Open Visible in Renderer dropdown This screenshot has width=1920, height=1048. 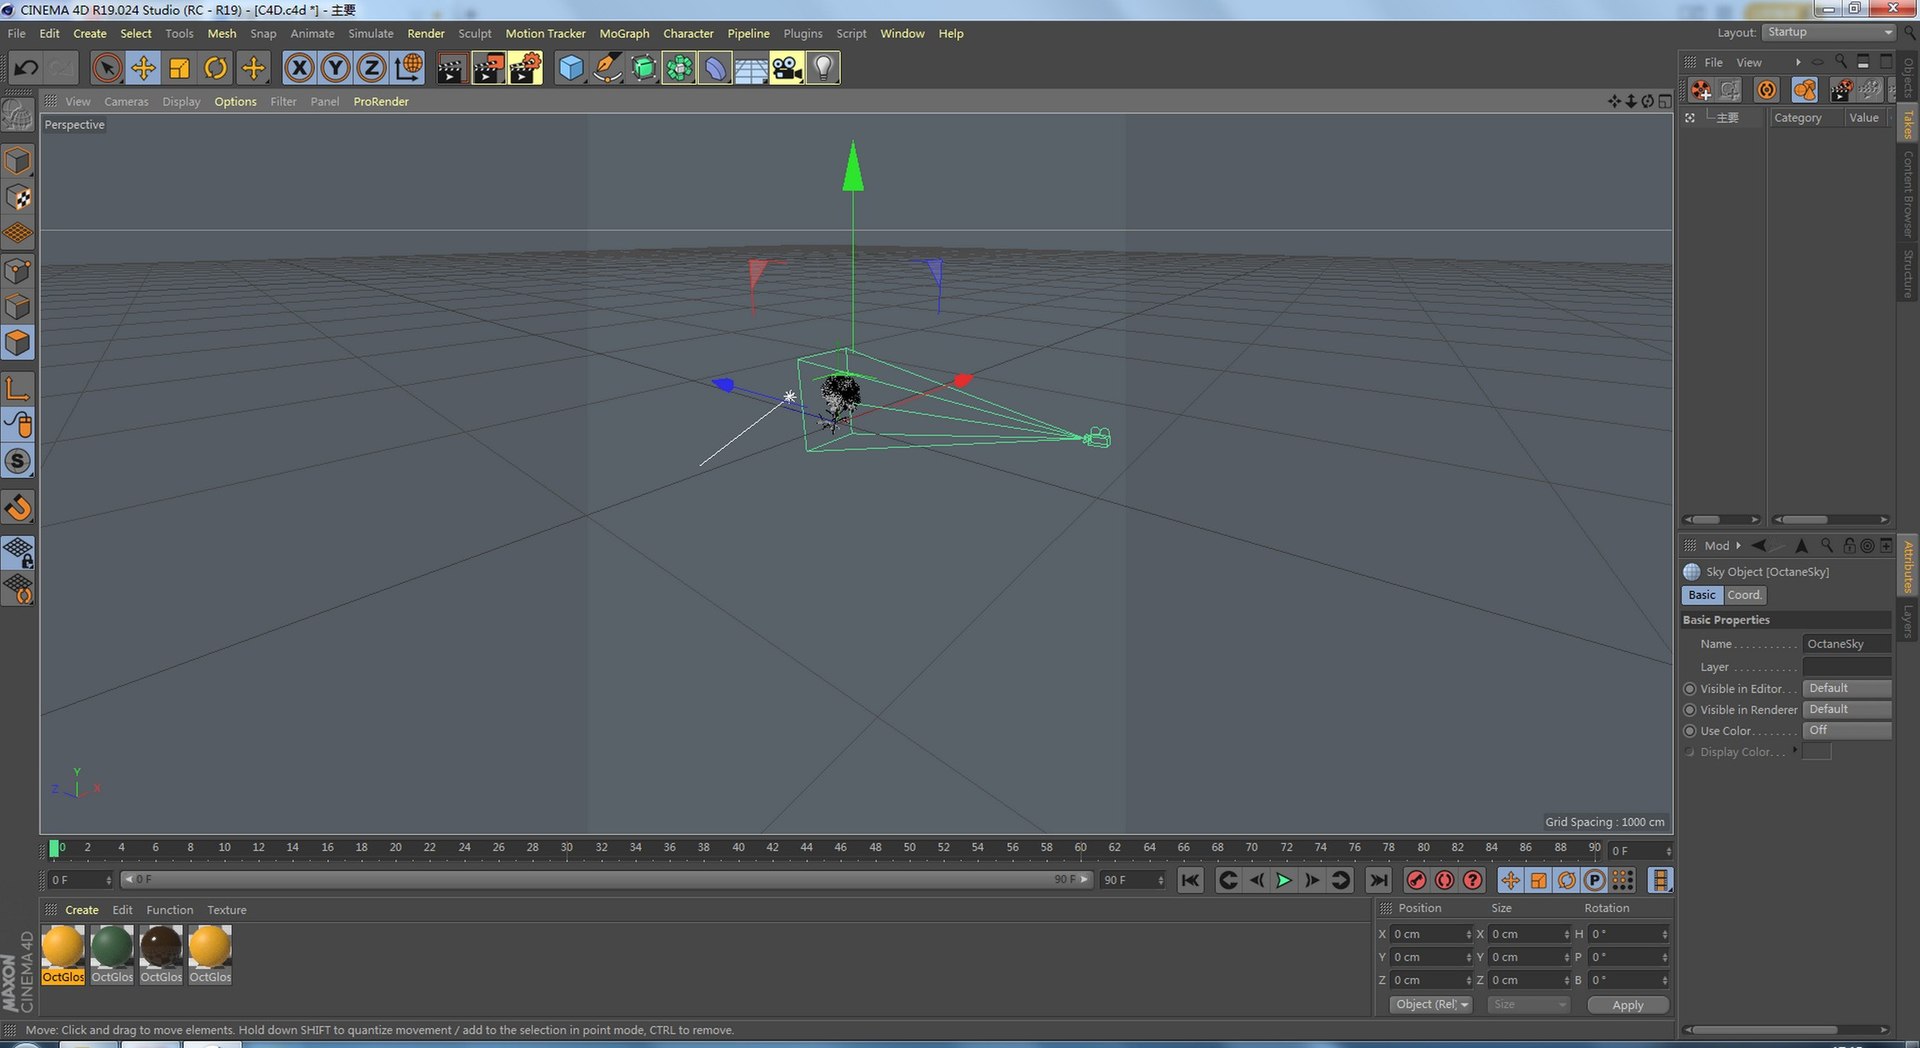1846,709
